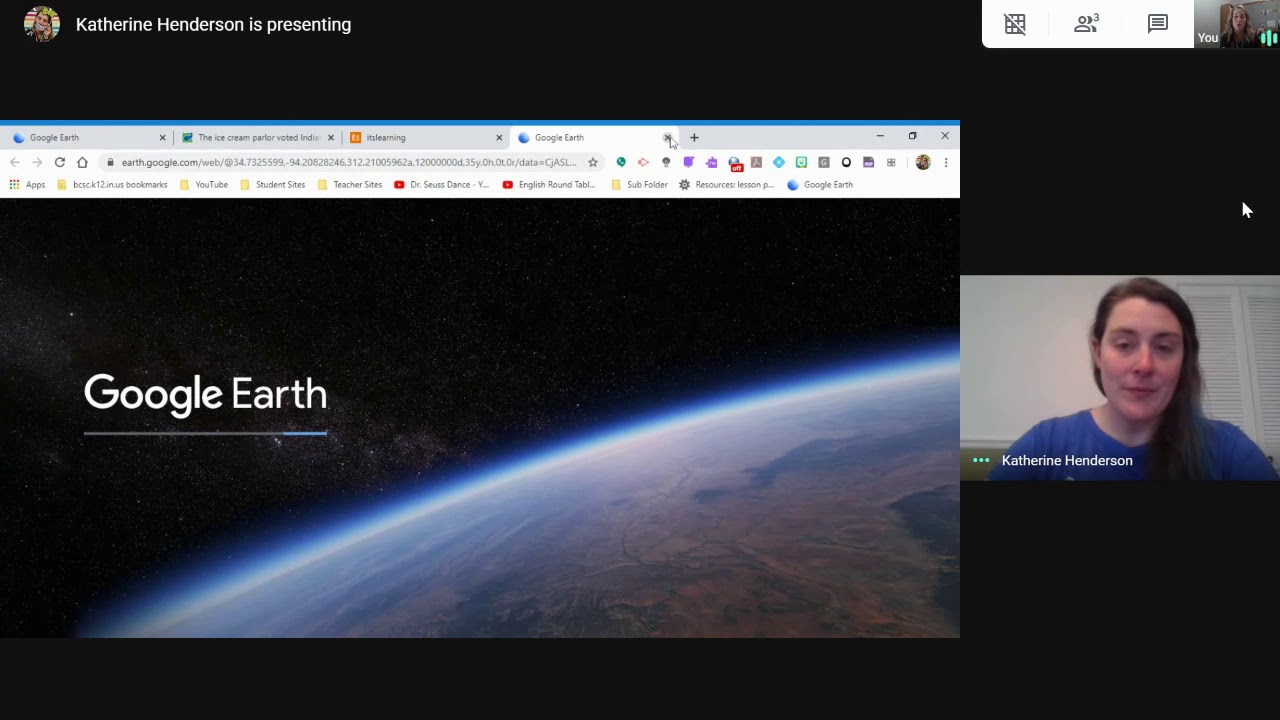This screenshot has width=1280, height=720.
Task: Open the Google Earth bookmark
Action: pos(820,184)
